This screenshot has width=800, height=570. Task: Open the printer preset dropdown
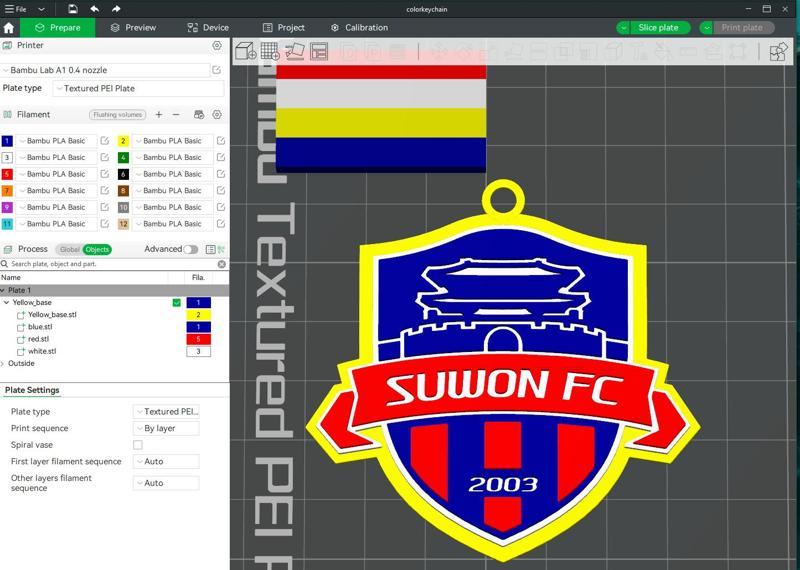pyautogui.click(x=106, y=70)
